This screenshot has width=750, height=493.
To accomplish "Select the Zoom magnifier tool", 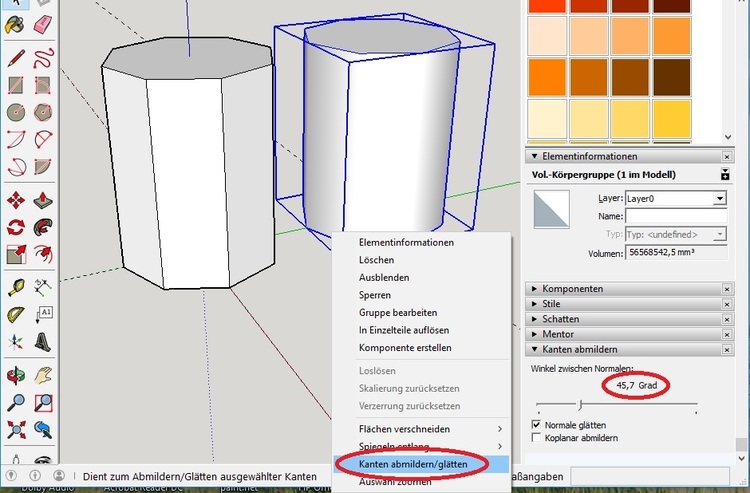I will (15, 403).
